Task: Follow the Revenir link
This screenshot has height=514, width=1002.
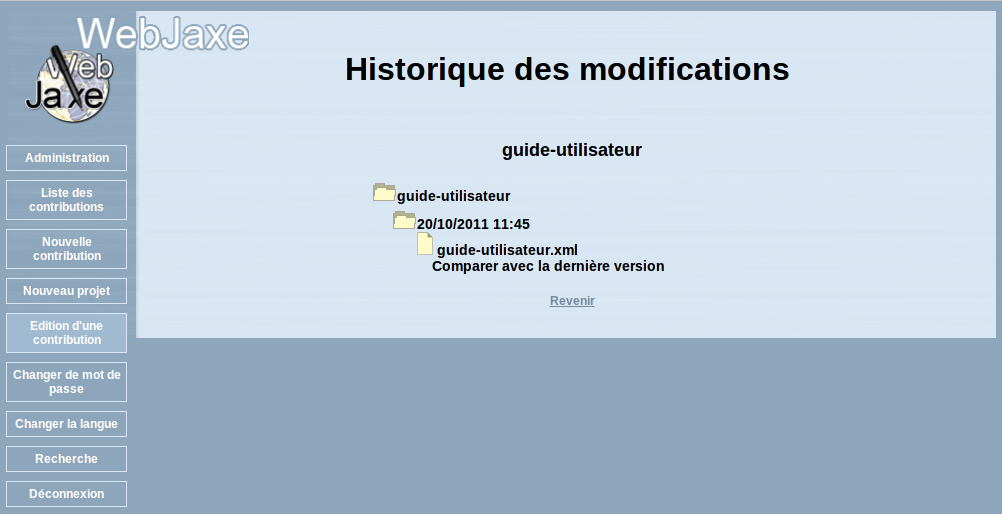Action: pos(572,301)
